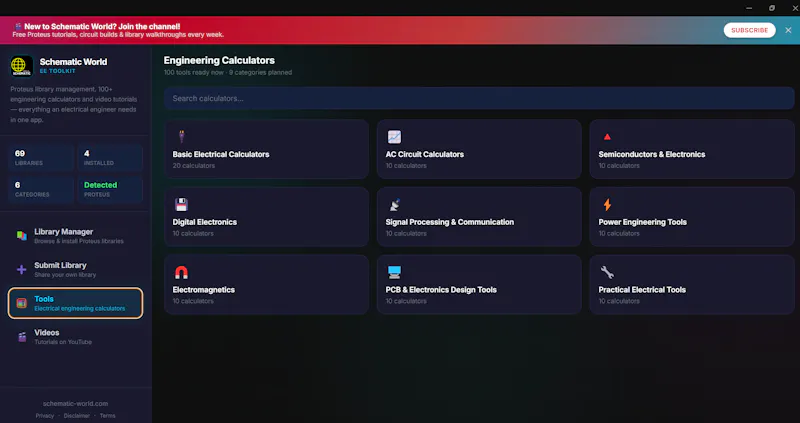
Task: Open Electromagnetics category card
Action: tap(266, 284)
